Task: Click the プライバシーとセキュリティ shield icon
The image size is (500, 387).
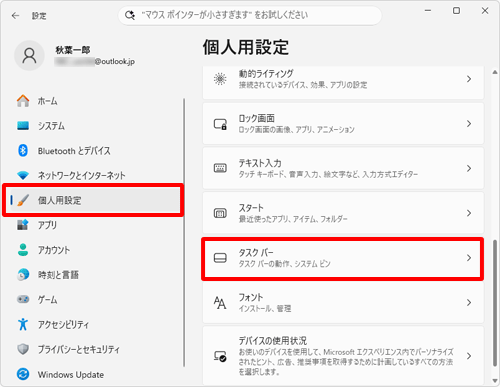Action: coord(23,349)
